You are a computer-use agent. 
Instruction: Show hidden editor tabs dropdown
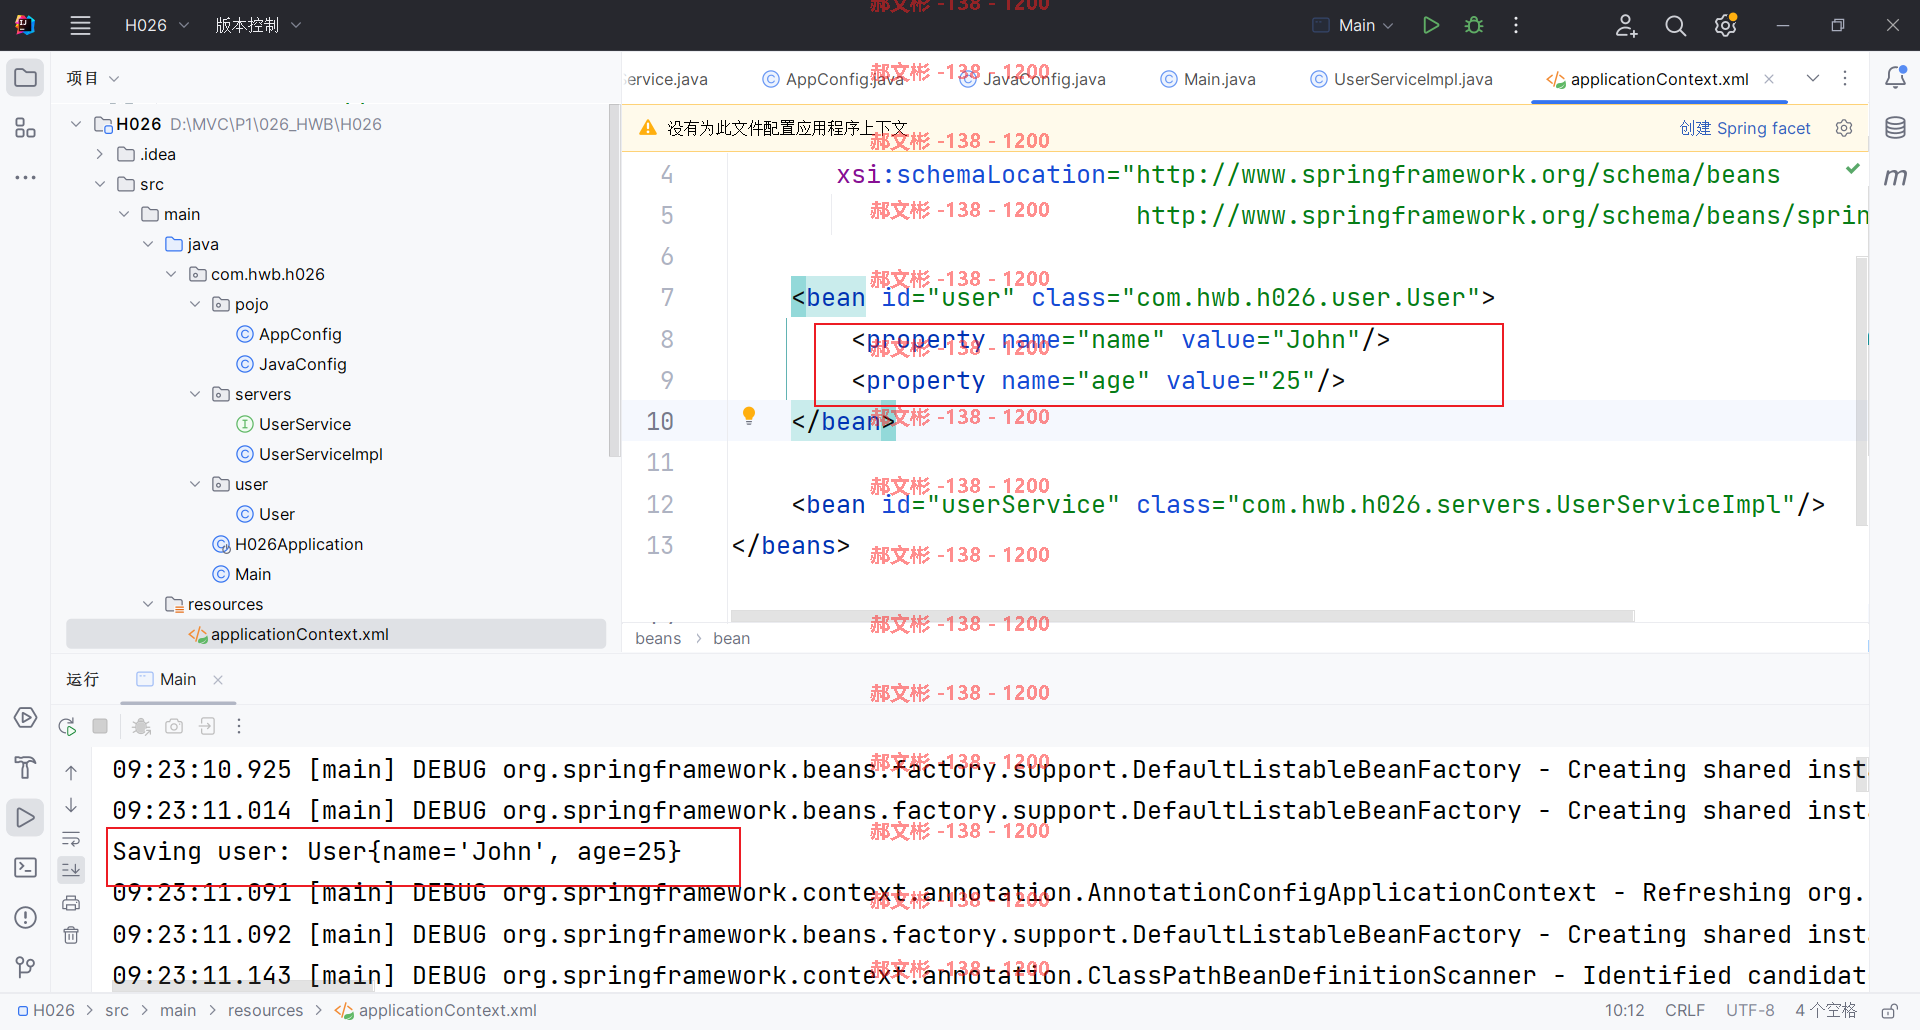pos(1813,78)
